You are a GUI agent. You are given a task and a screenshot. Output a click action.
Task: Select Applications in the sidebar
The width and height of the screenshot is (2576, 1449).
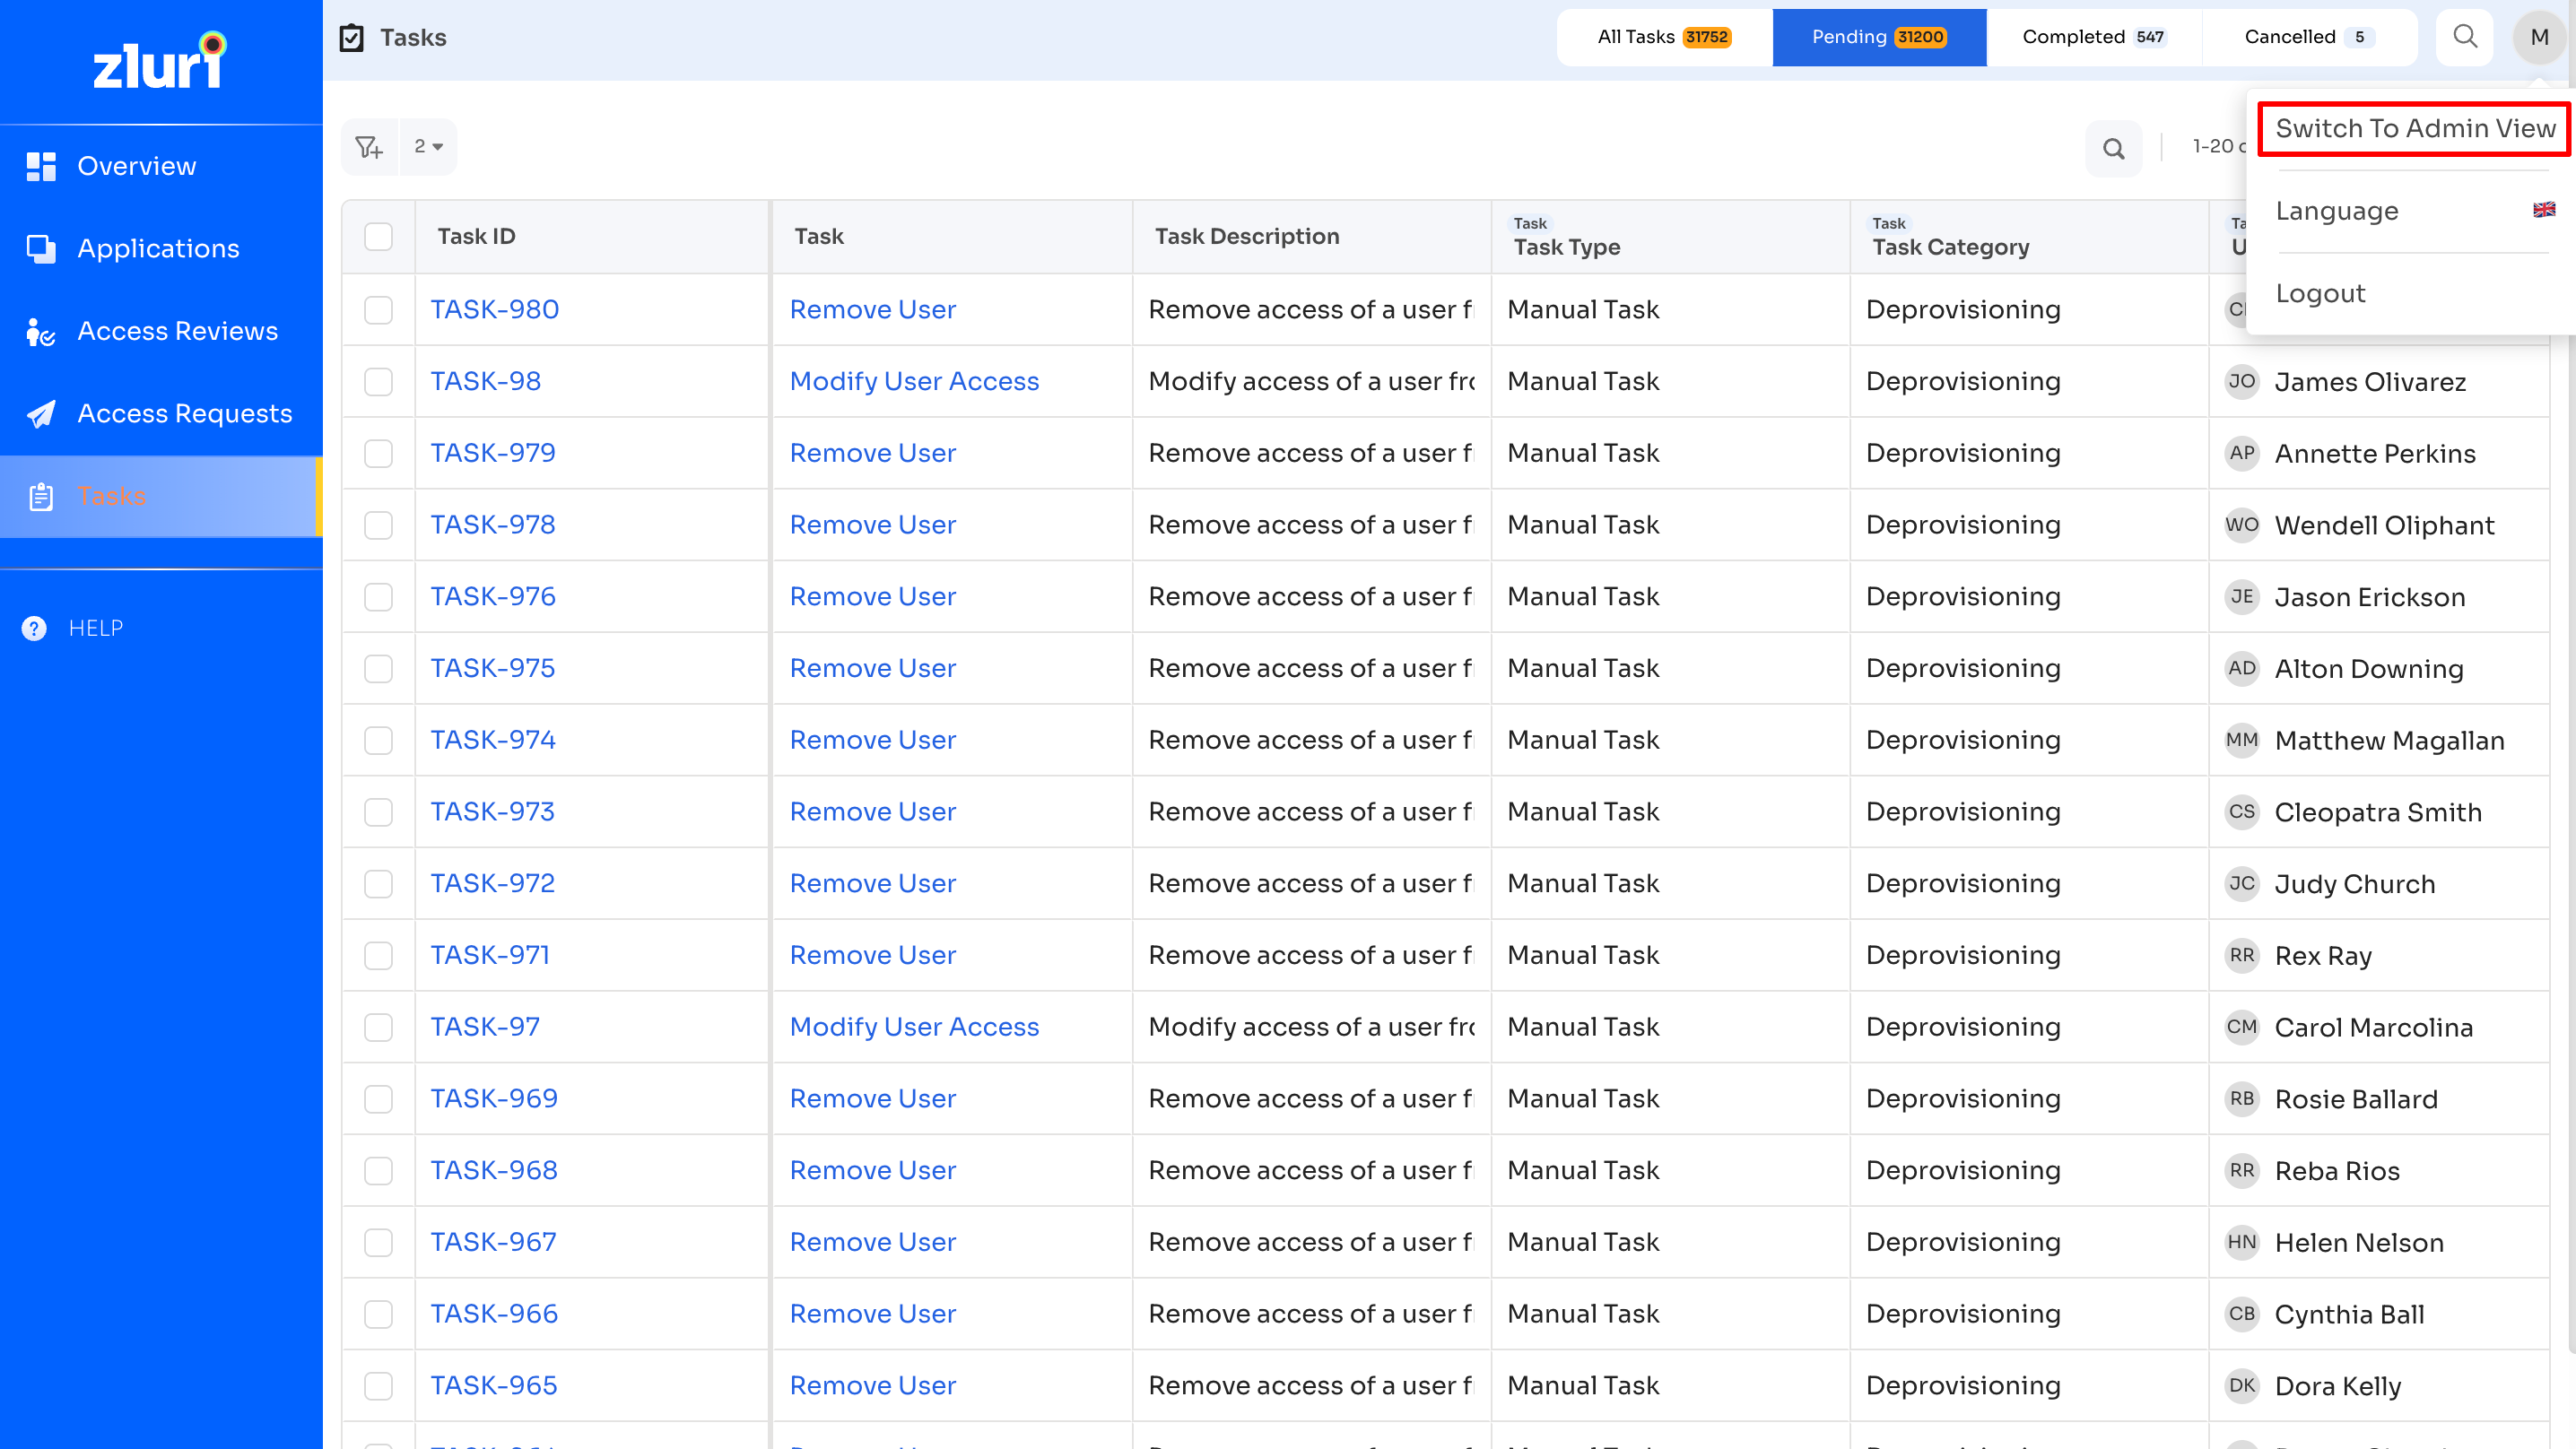[x=157, y=248]
